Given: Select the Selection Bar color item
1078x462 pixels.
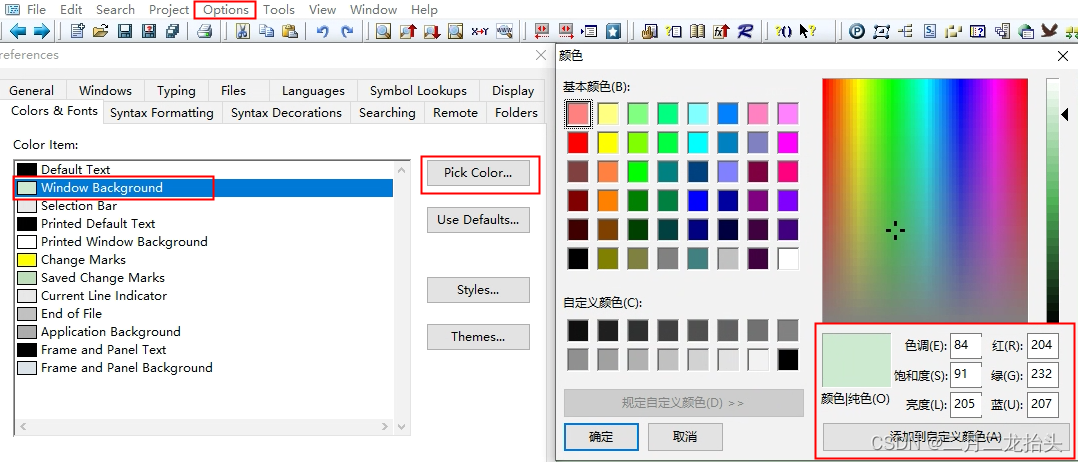Looking at the screenshot, I should (x=204, y=206).
